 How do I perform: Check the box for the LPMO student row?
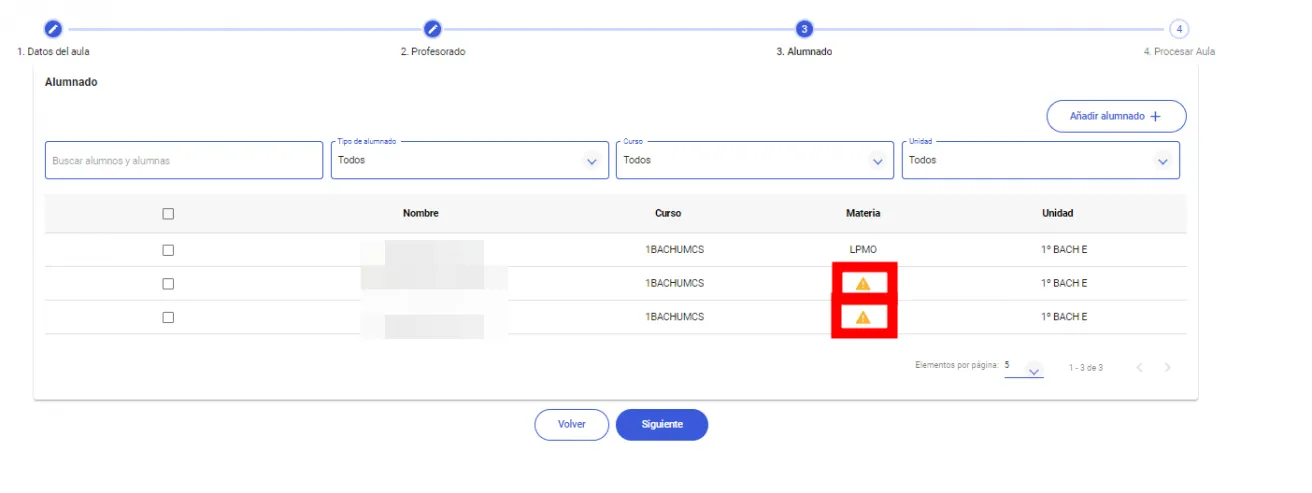click(x=168, y=250)
